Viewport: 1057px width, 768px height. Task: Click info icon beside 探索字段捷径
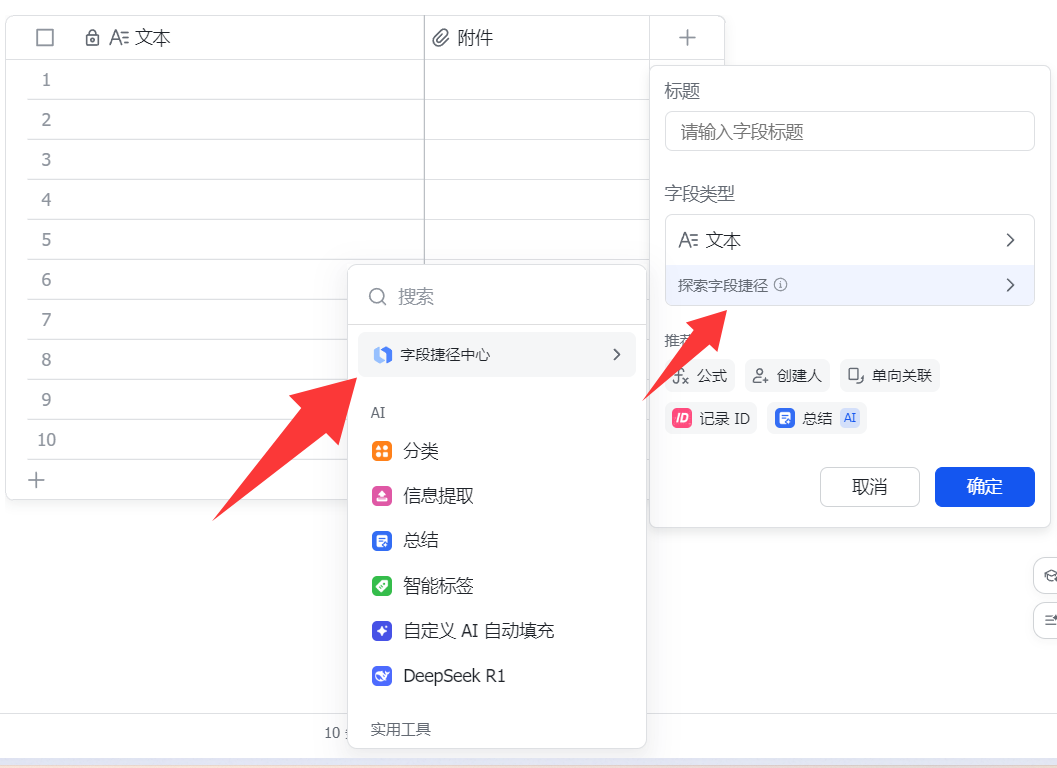781,285
